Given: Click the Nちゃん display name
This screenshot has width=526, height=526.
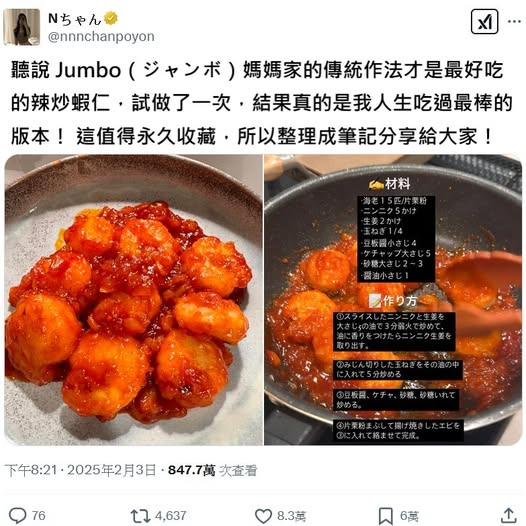Looking at the screenshot, I should tap(74, 19).
